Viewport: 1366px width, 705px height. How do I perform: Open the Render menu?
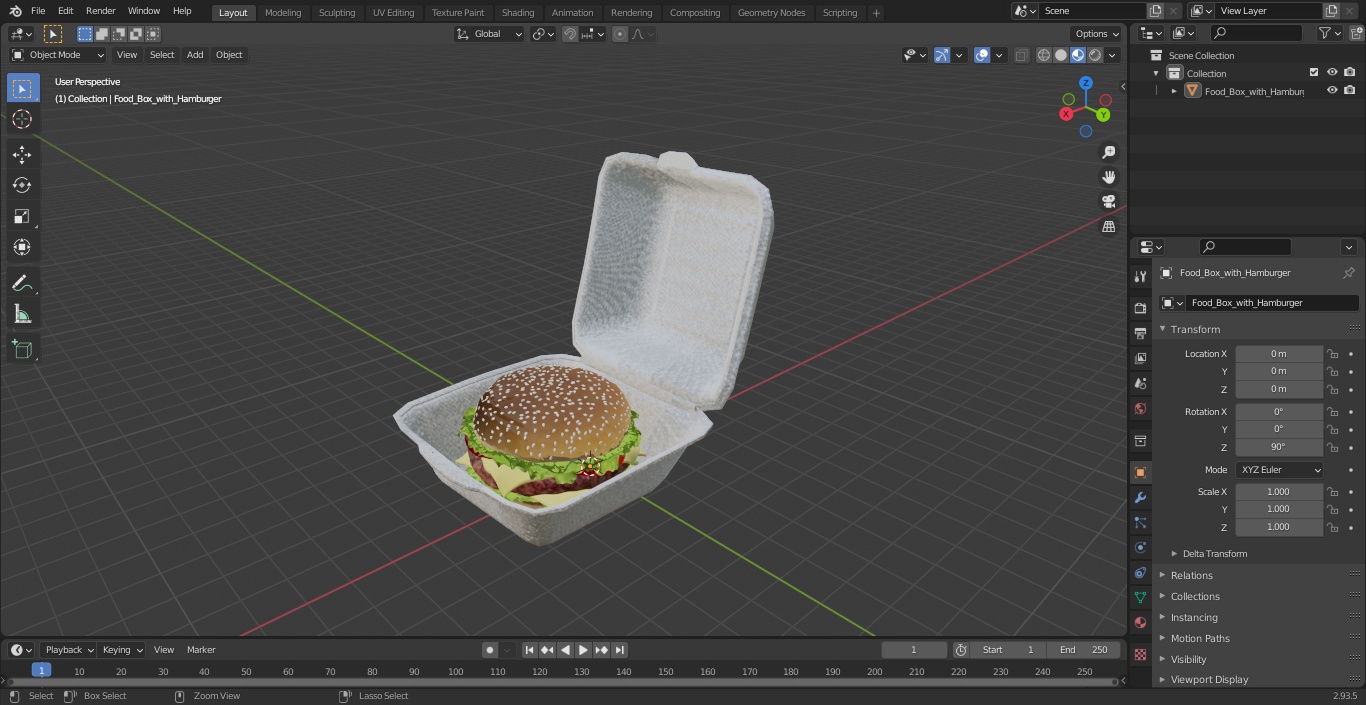(x=100, y=11)
